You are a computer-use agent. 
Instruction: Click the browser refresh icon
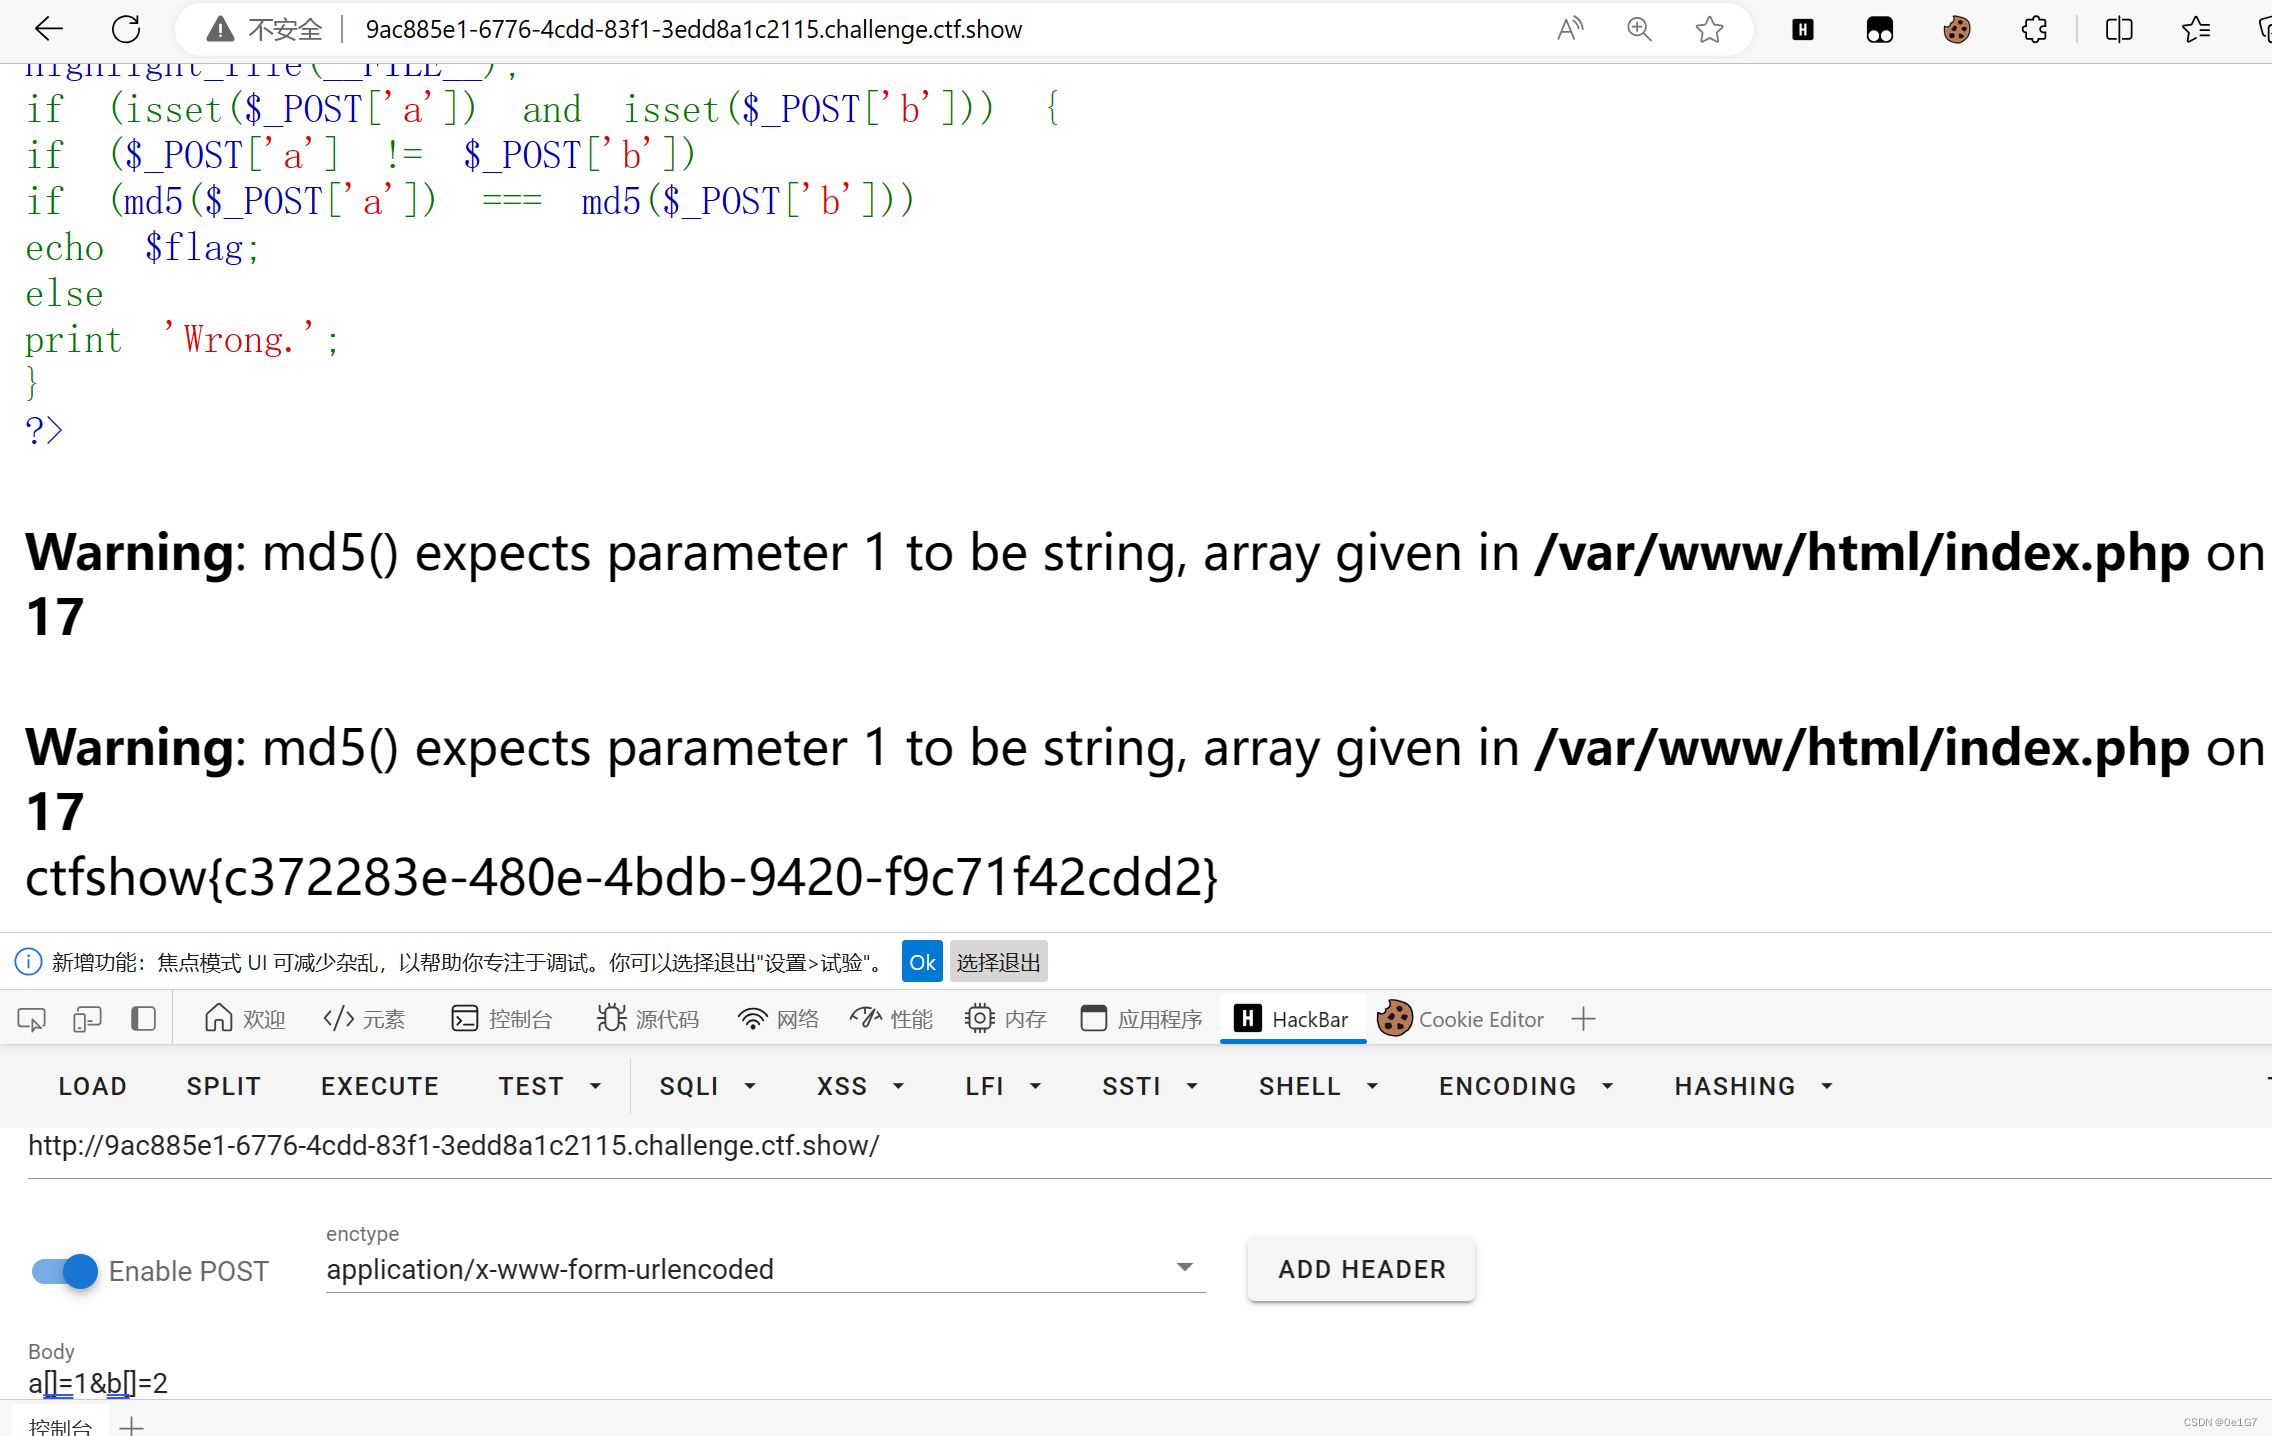coord(126,29)
